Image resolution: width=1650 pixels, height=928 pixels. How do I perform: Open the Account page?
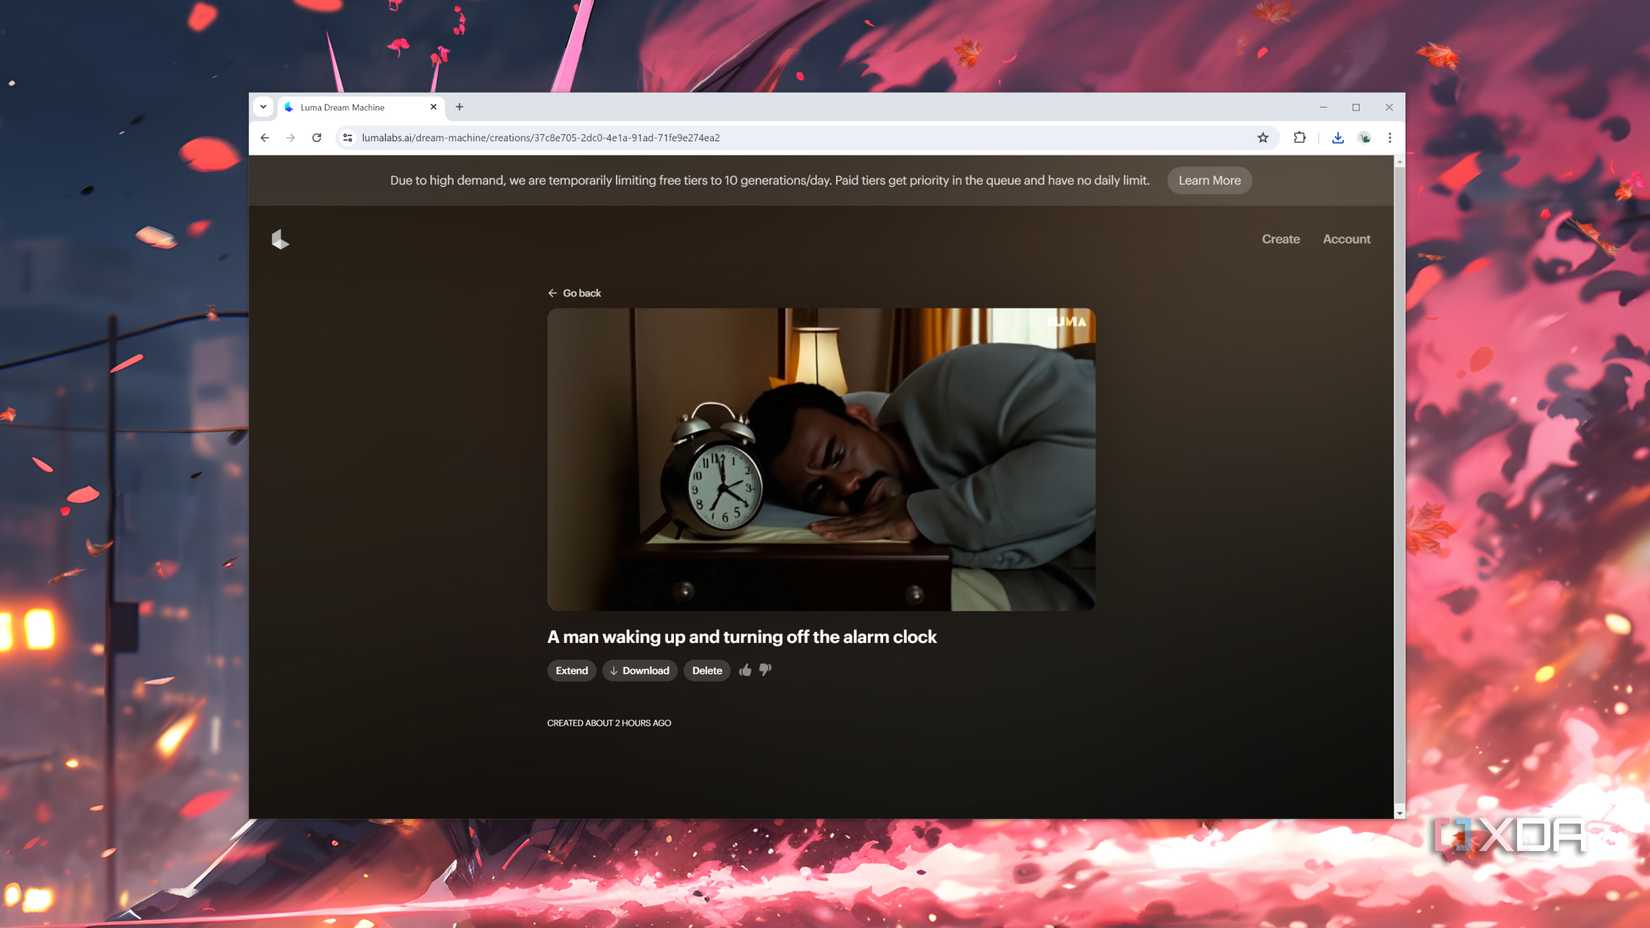1346,239
